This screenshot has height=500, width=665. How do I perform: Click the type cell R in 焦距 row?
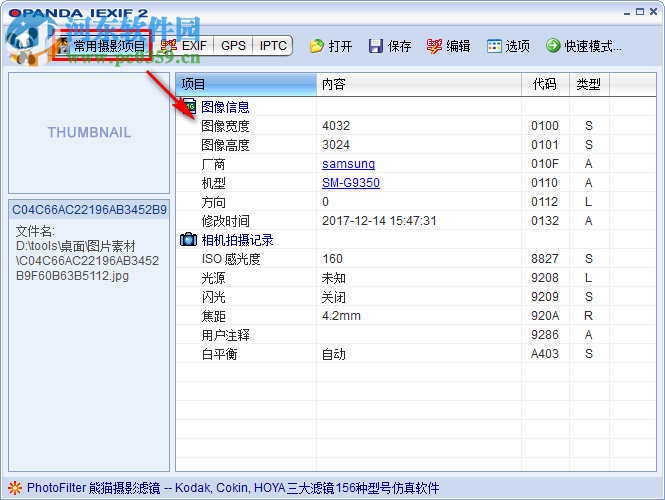[x=589, y=316]
